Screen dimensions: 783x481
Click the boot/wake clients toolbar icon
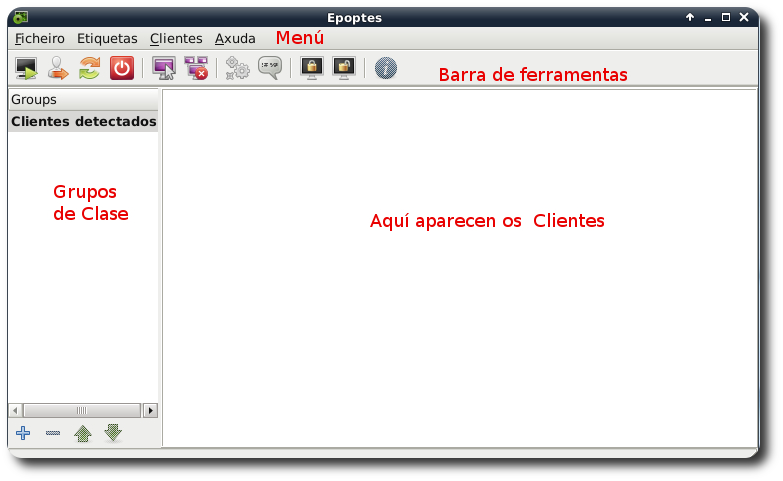[x=26, y=68]
